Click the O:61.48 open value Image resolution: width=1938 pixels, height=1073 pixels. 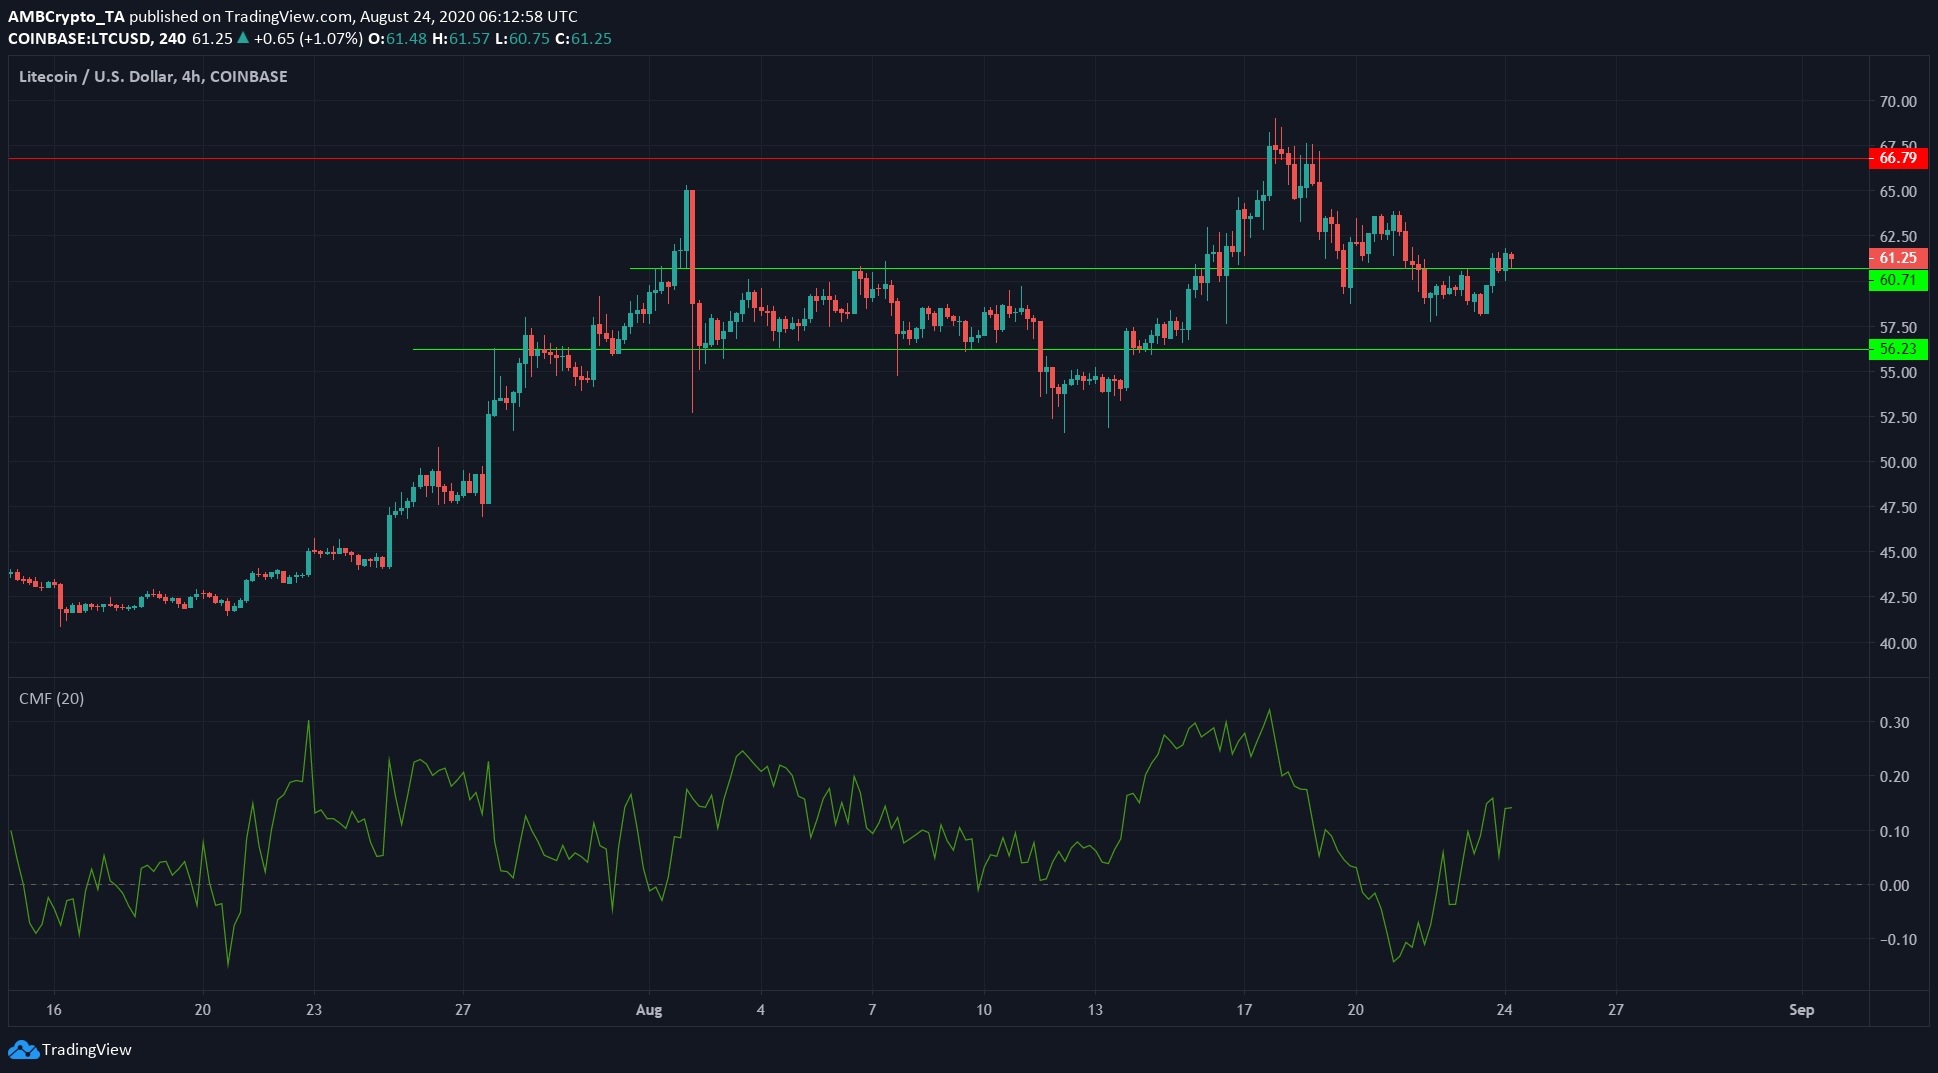(x=397, y=38)
